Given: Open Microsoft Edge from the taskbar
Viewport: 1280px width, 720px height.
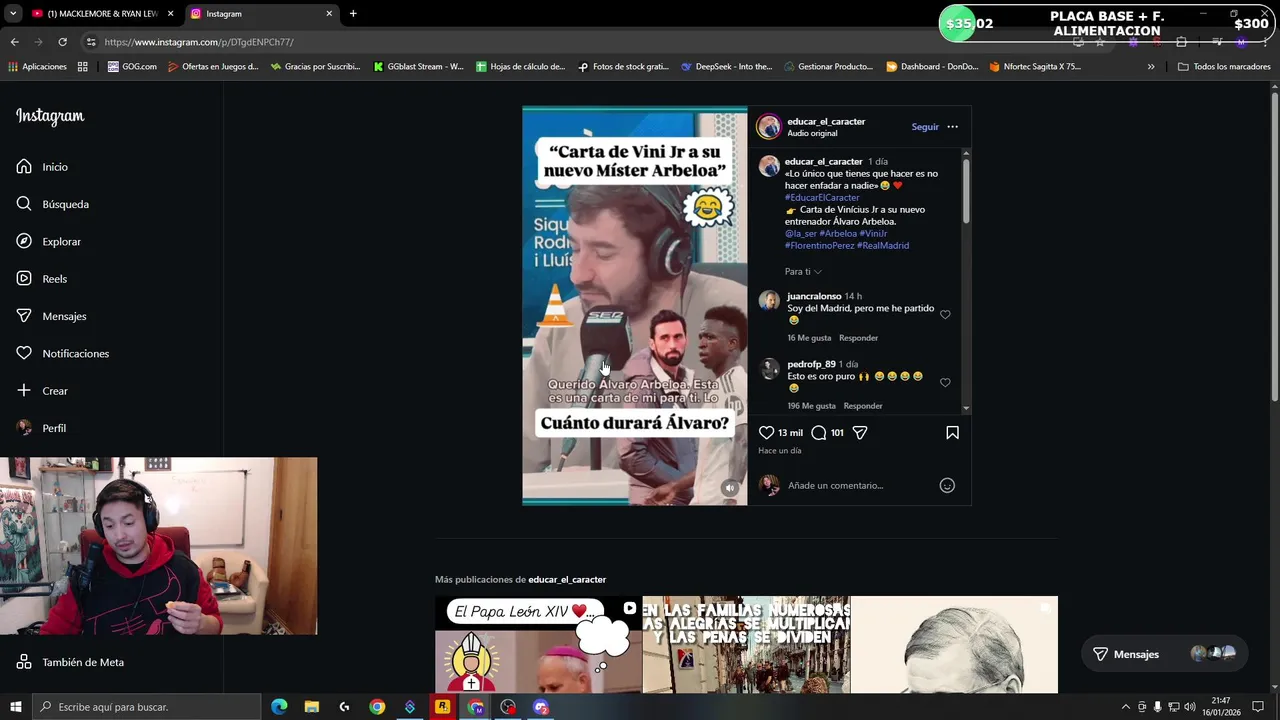Looking at the screenshot, I should pos(279,707).
